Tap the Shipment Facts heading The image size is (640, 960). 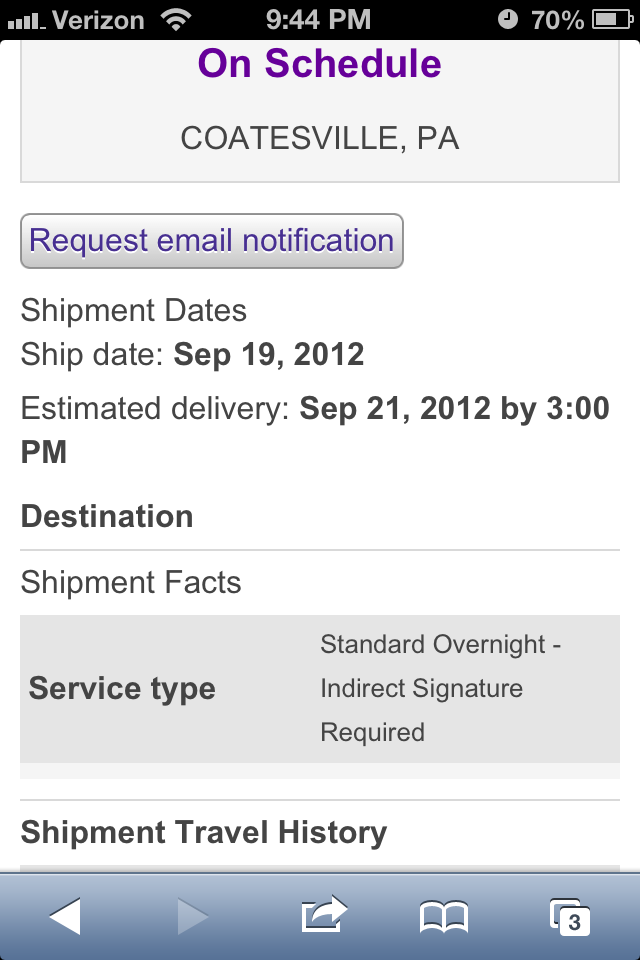[131, 583]
